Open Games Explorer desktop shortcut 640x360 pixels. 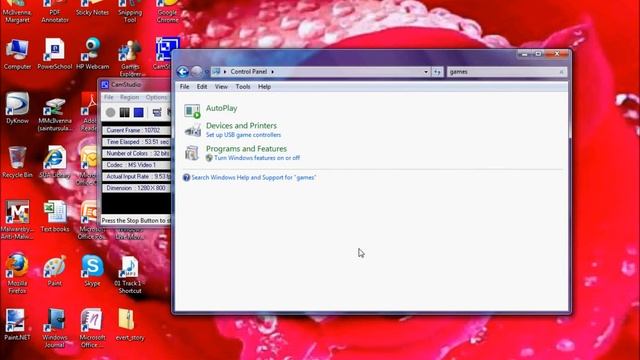(130, 58)
